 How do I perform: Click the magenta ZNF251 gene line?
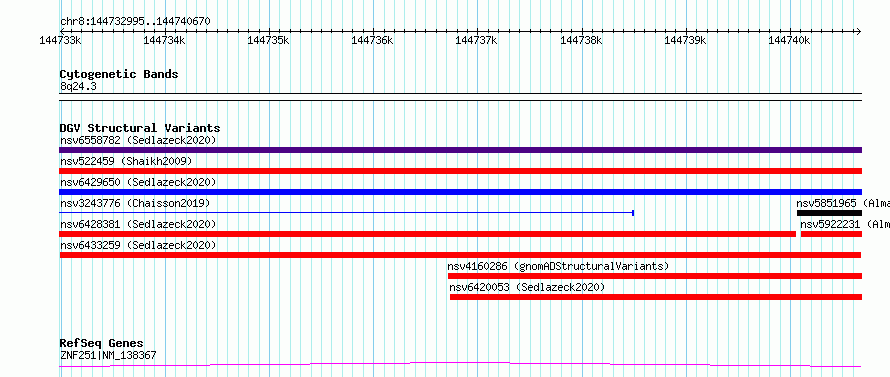pos(460,365)
